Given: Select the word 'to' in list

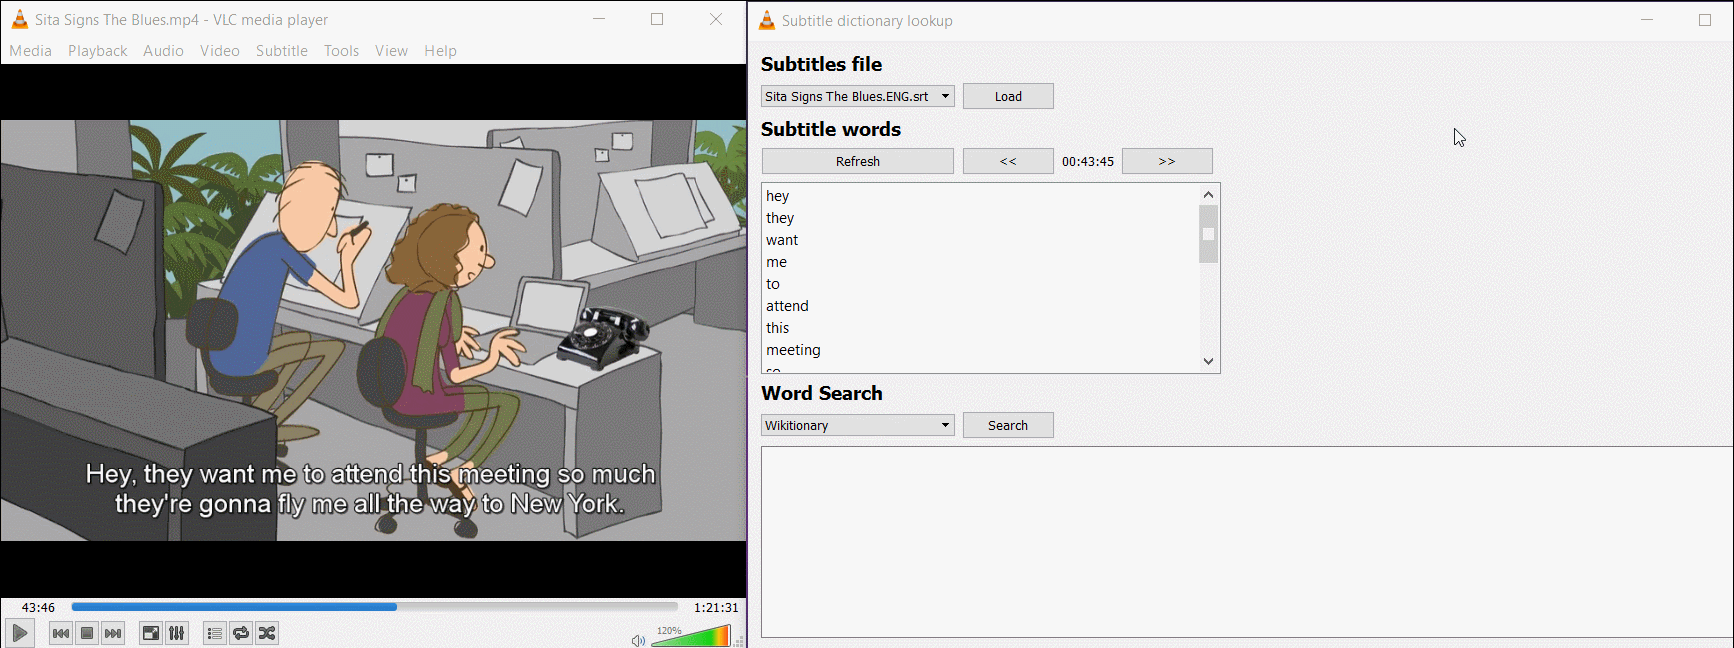Looking at the screenshot, I should click(773, 284).
